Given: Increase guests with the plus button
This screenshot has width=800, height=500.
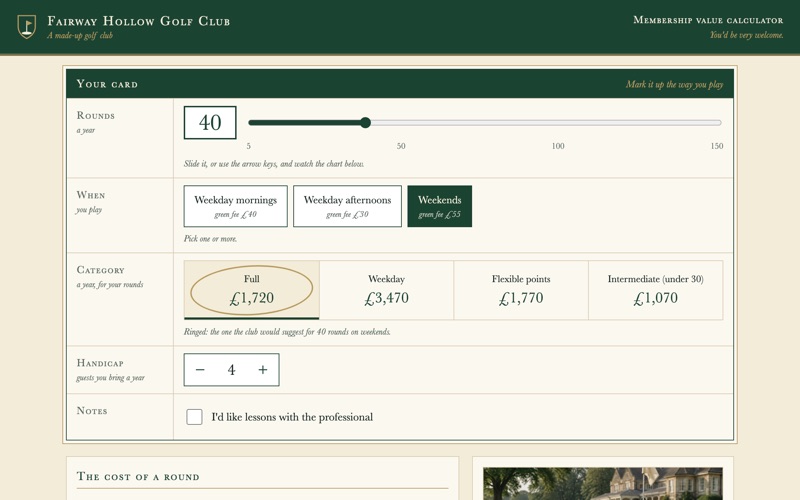Looking at the screenshot, I should coord(263,370).
